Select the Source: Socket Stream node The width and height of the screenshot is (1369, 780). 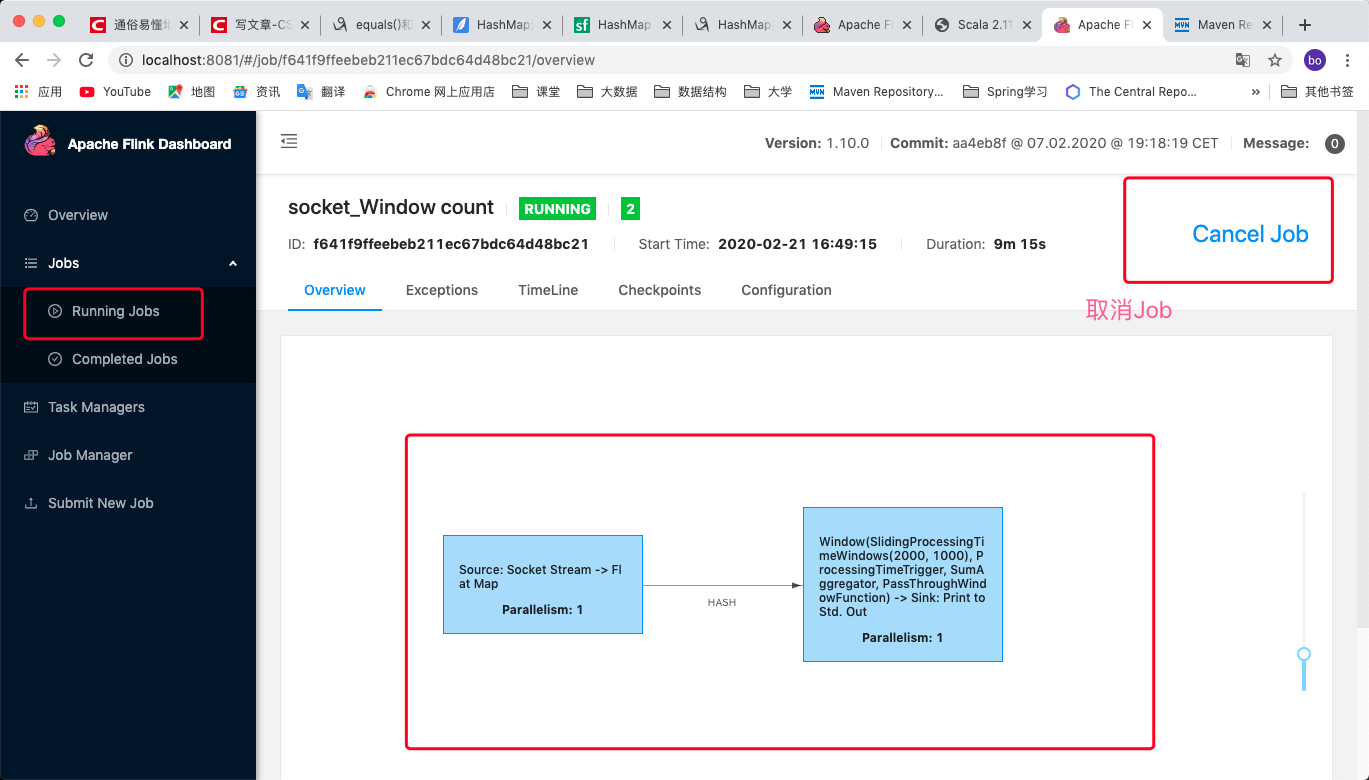(543, 584)
